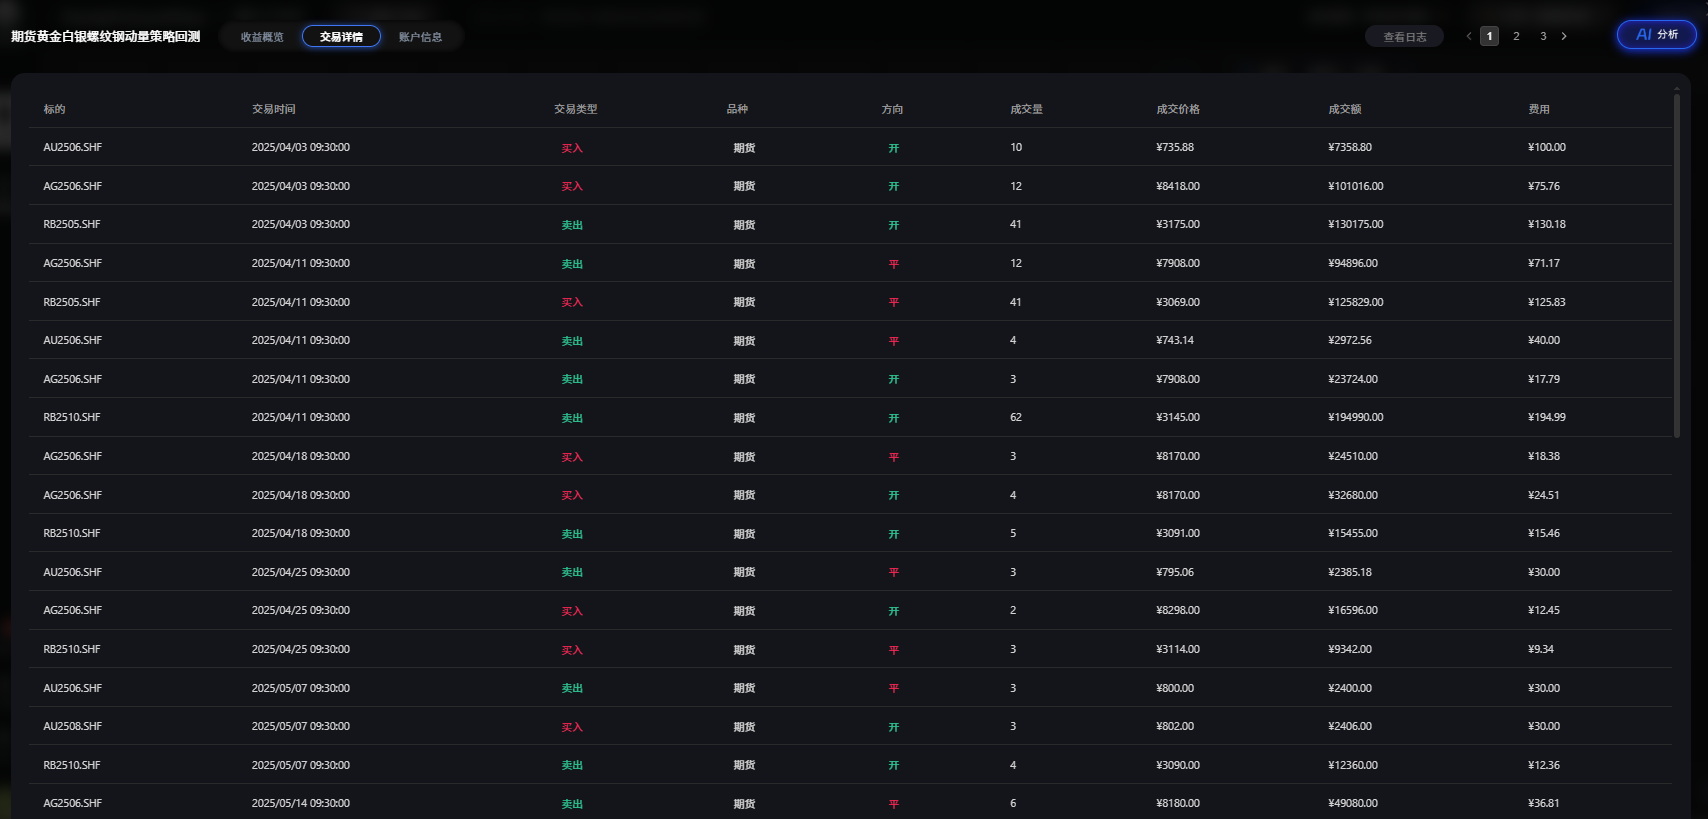The width and height of the screenshot is (1708, 819).
Task: Go to the previous page arrow
Action: click(1469, 36)
